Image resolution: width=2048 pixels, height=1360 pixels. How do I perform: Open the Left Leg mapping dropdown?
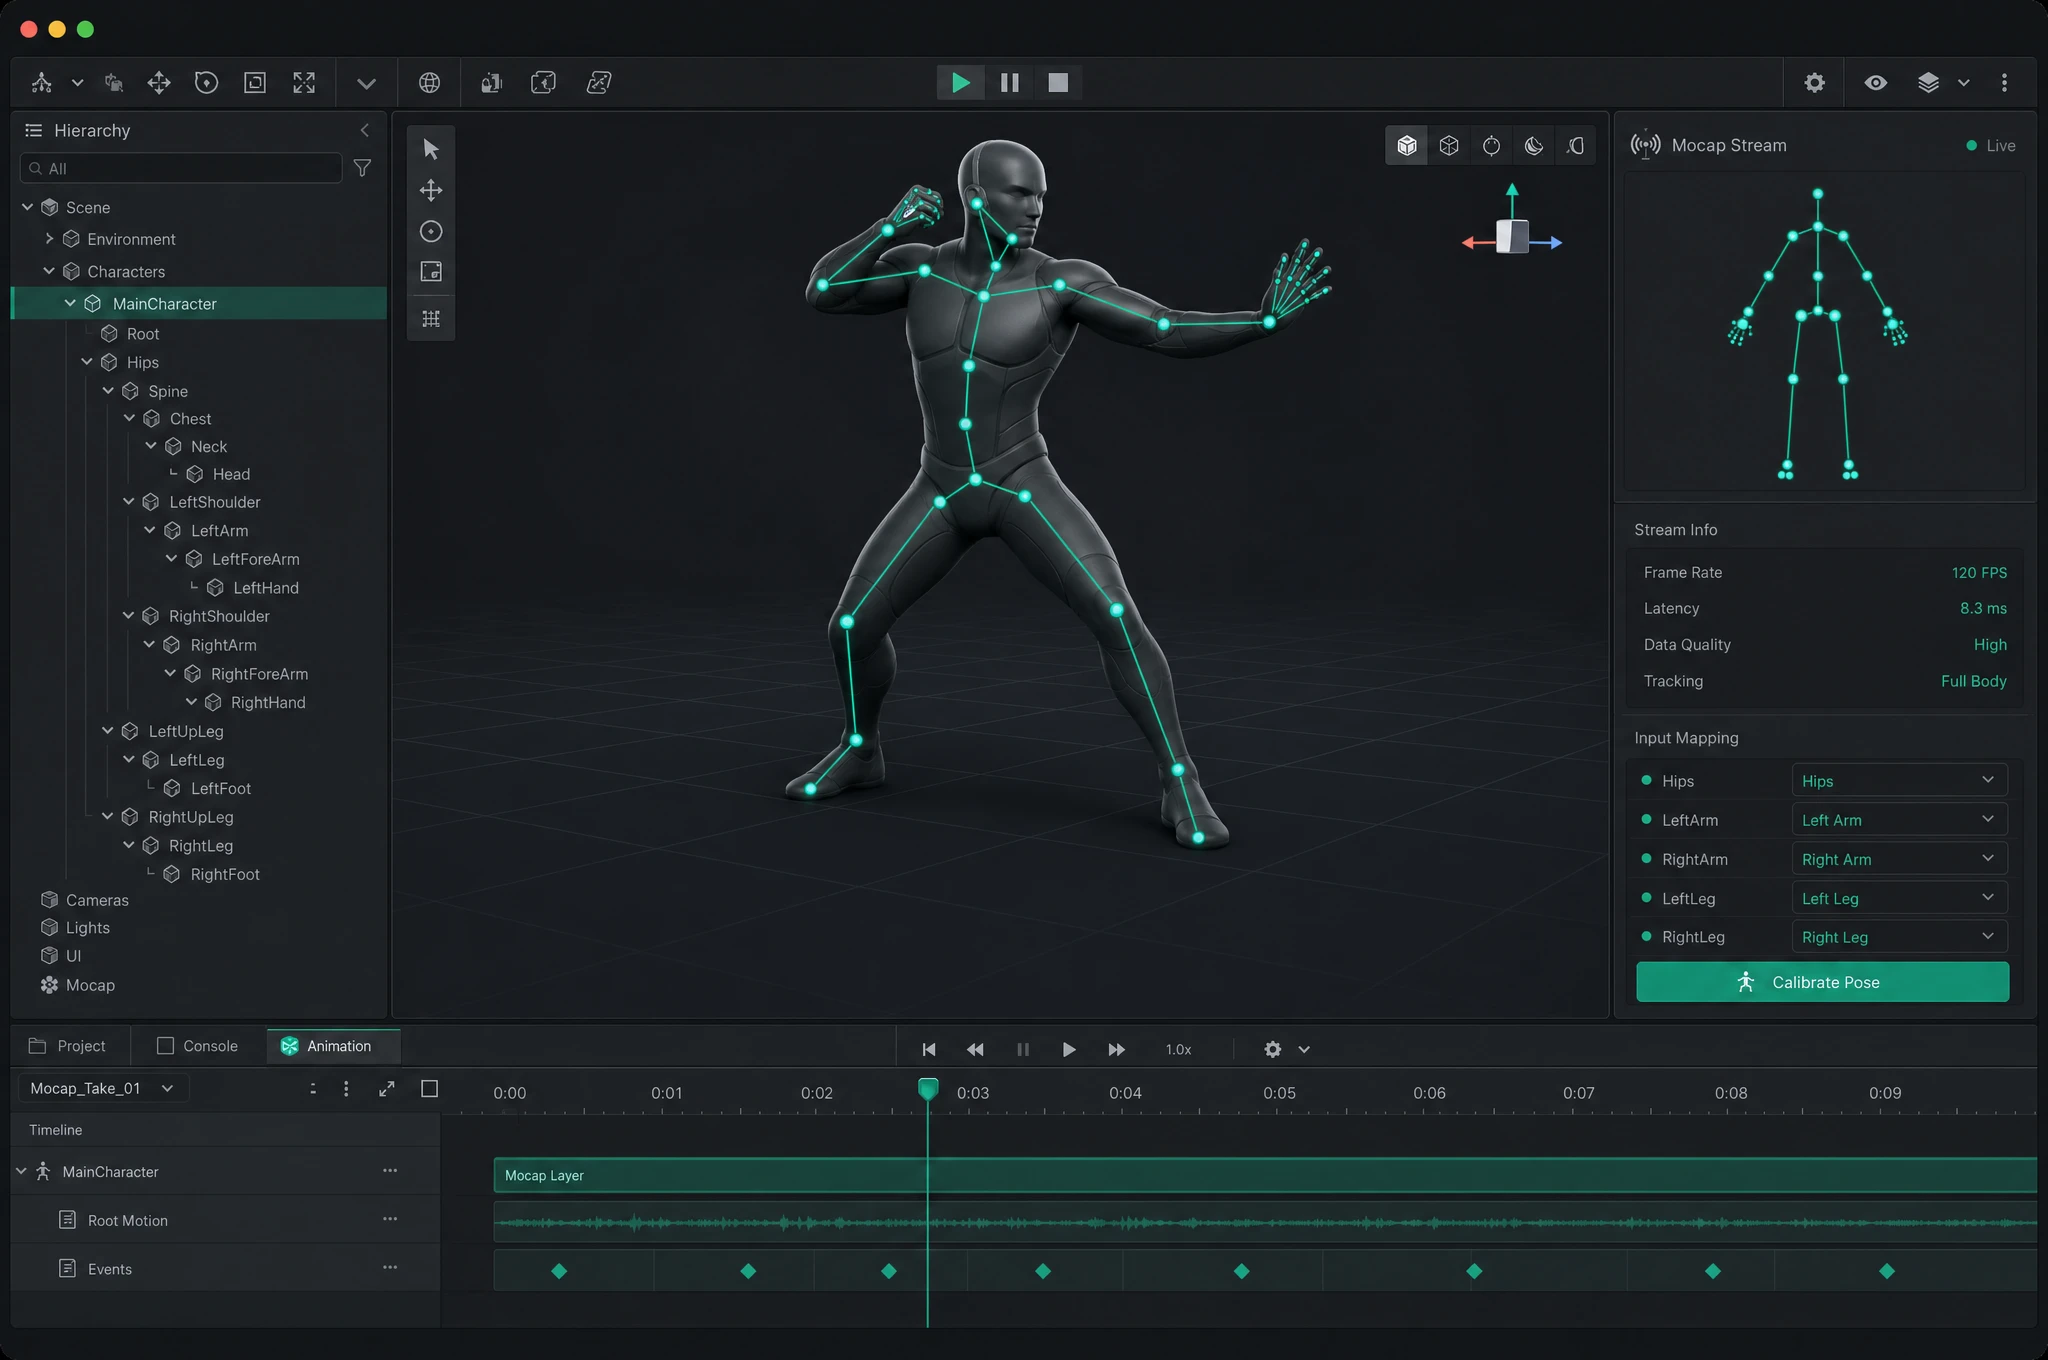coord(1899,897)
